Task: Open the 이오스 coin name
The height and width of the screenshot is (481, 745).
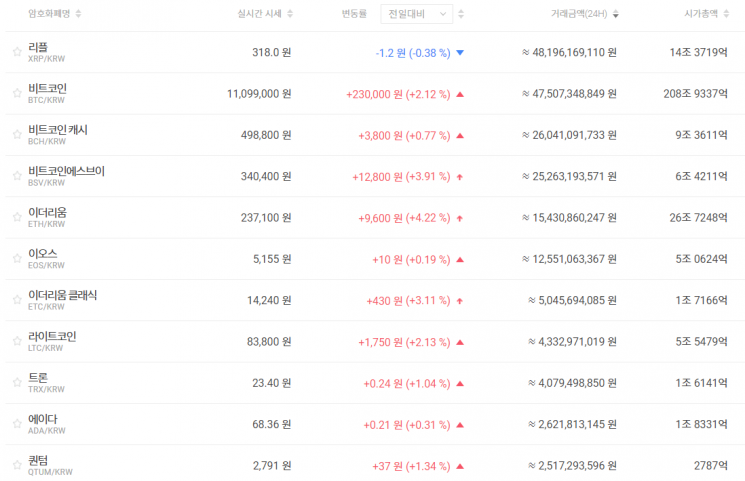Action: (x=43, y=254)
